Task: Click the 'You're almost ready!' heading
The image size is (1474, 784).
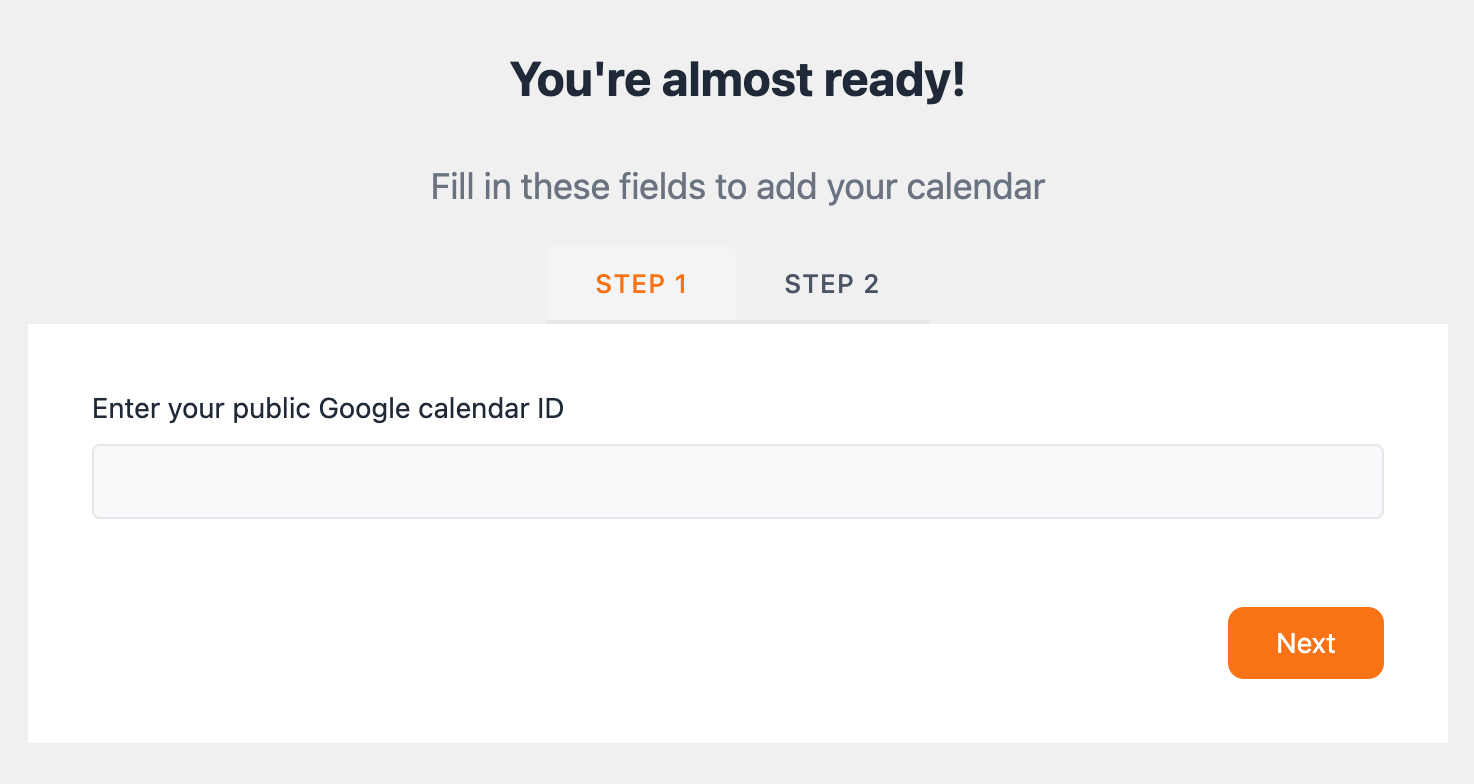Action: [x=738, y=79]
